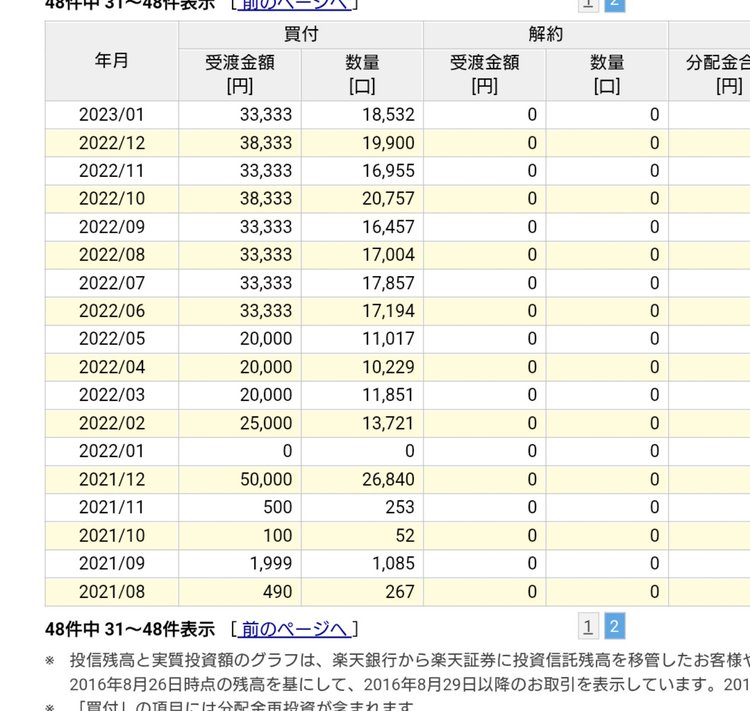Click the 買付 group header
This screenshot has height=711, width=750.
point(301,34)
